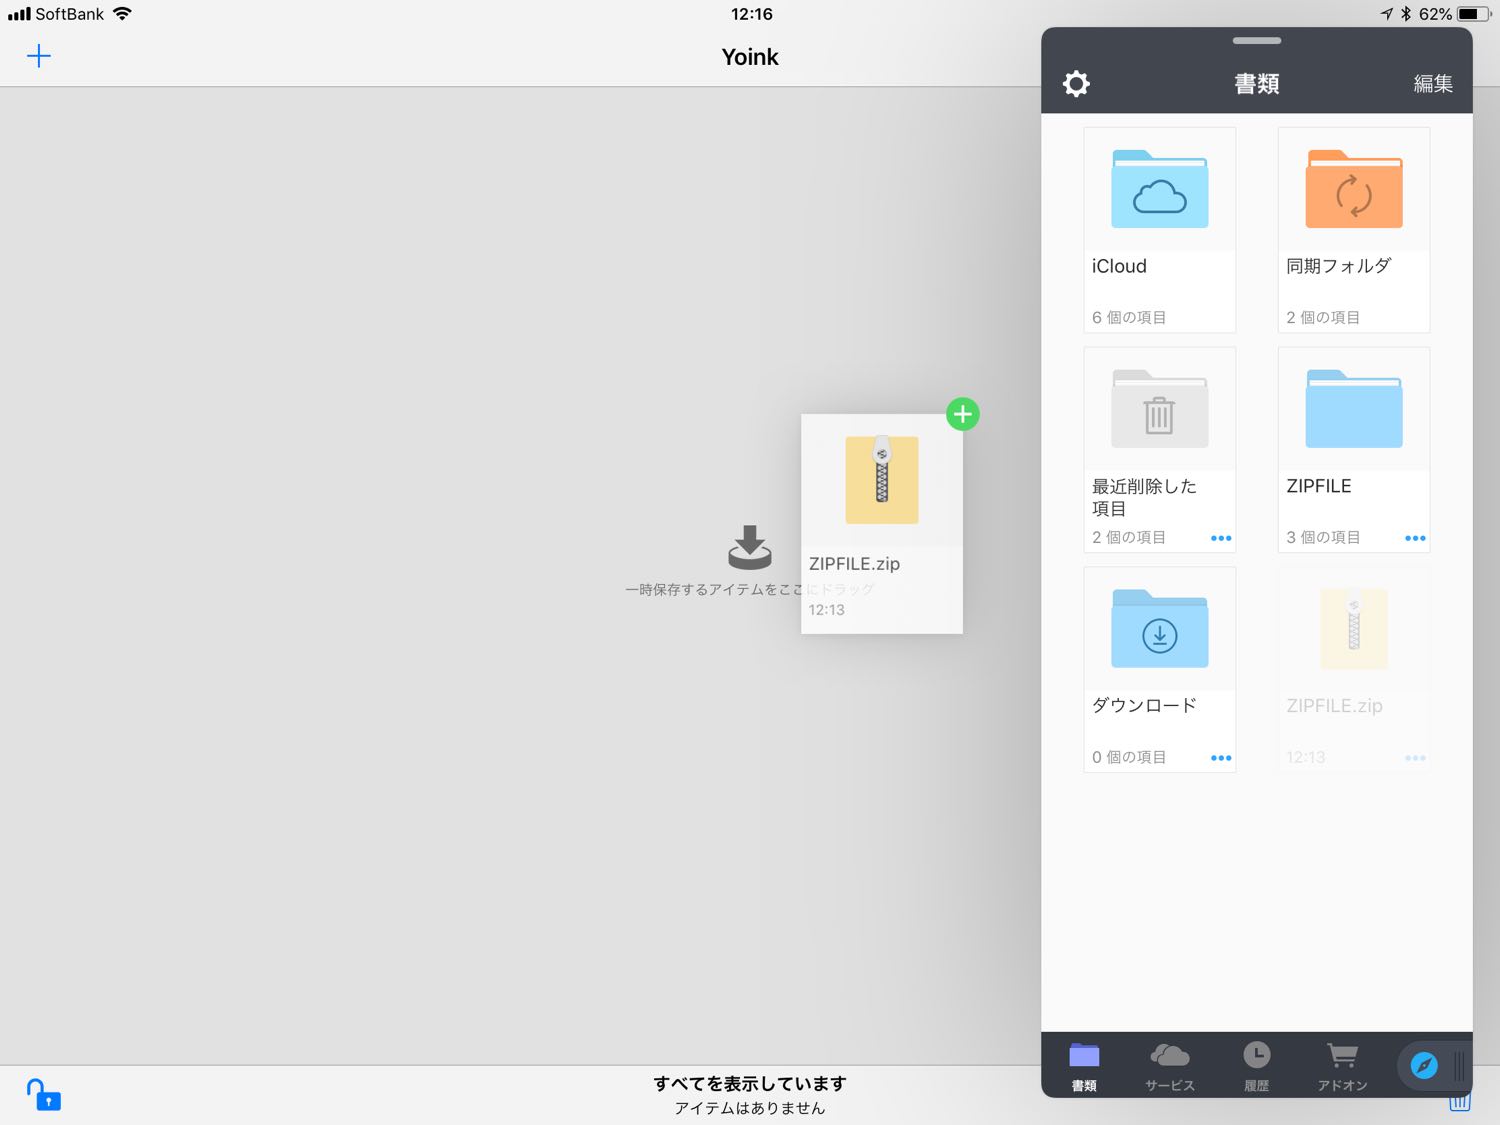The image size is (1500, 1125).
Task: Tap アイテムはありません status text
Action: (750, 1108)
